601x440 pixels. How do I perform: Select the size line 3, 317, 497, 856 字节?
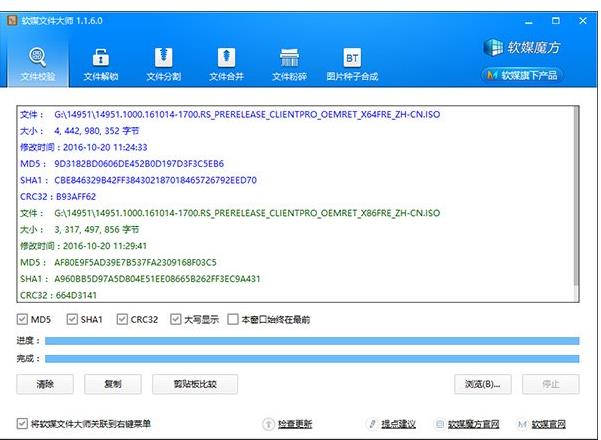pyautogui.click(x=80, y=229)
